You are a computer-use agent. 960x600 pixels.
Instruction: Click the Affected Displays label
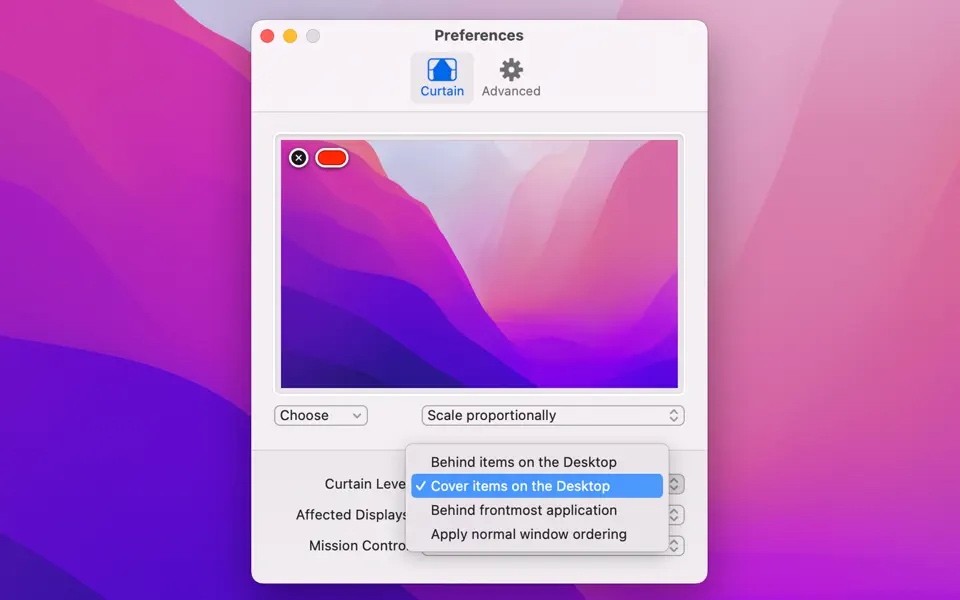pyautogui.click(x=351, y=515)
